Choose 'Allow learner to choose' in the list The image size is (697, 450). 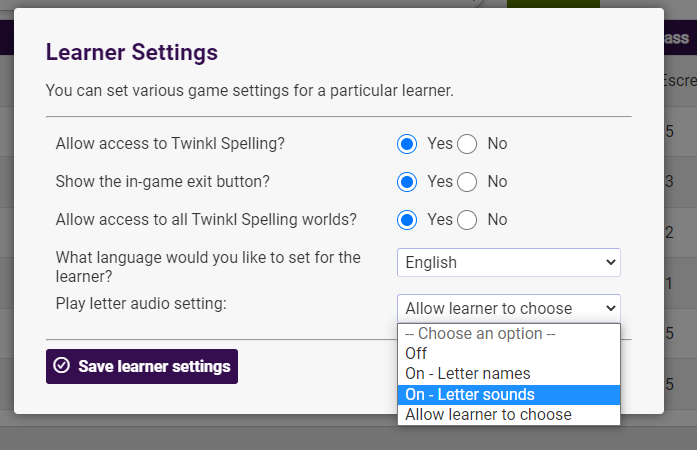click(509, 414)
